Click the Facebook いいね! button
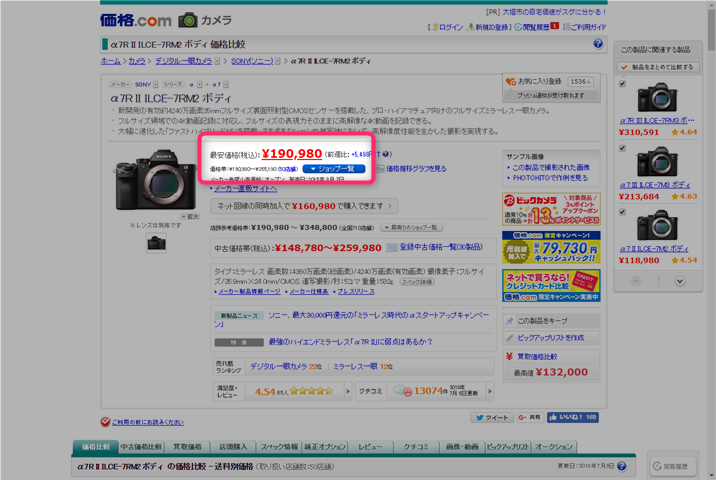Image resolution: width=716 pixels, height=480 pixels. pyautogui.click(x=573, y=417)
